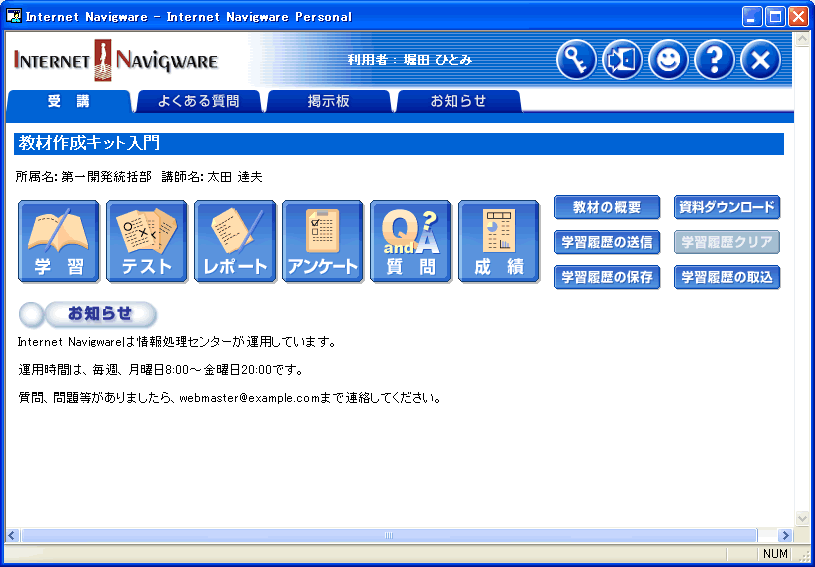Open the レポート (report) icon
The image size is (815, 567).
click(235, 242)
